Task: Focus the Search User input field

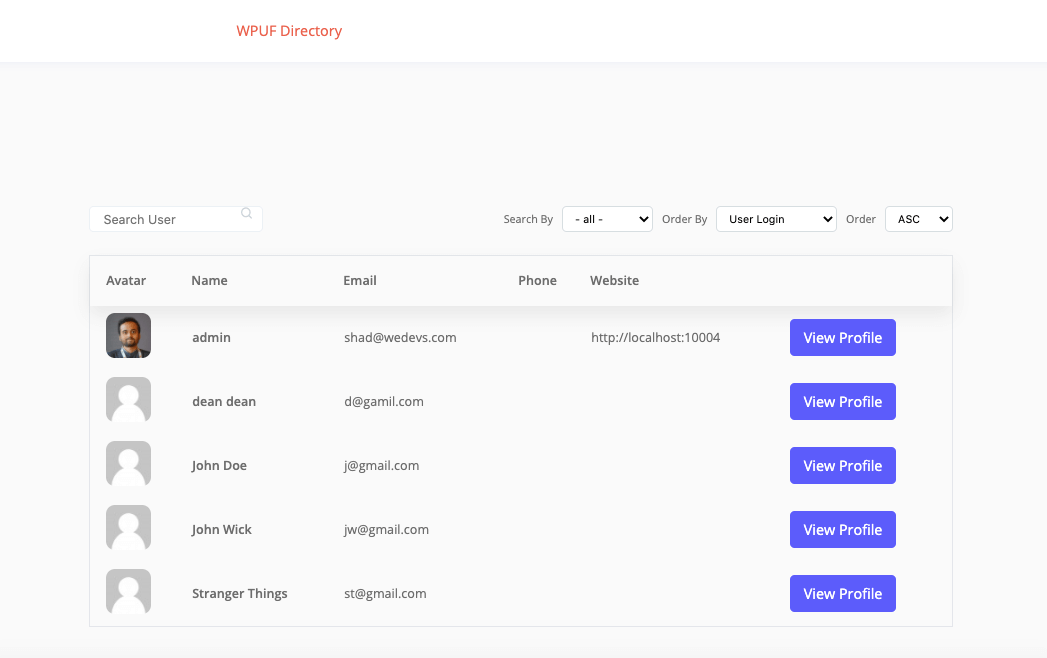Action: tap(176, 219)
